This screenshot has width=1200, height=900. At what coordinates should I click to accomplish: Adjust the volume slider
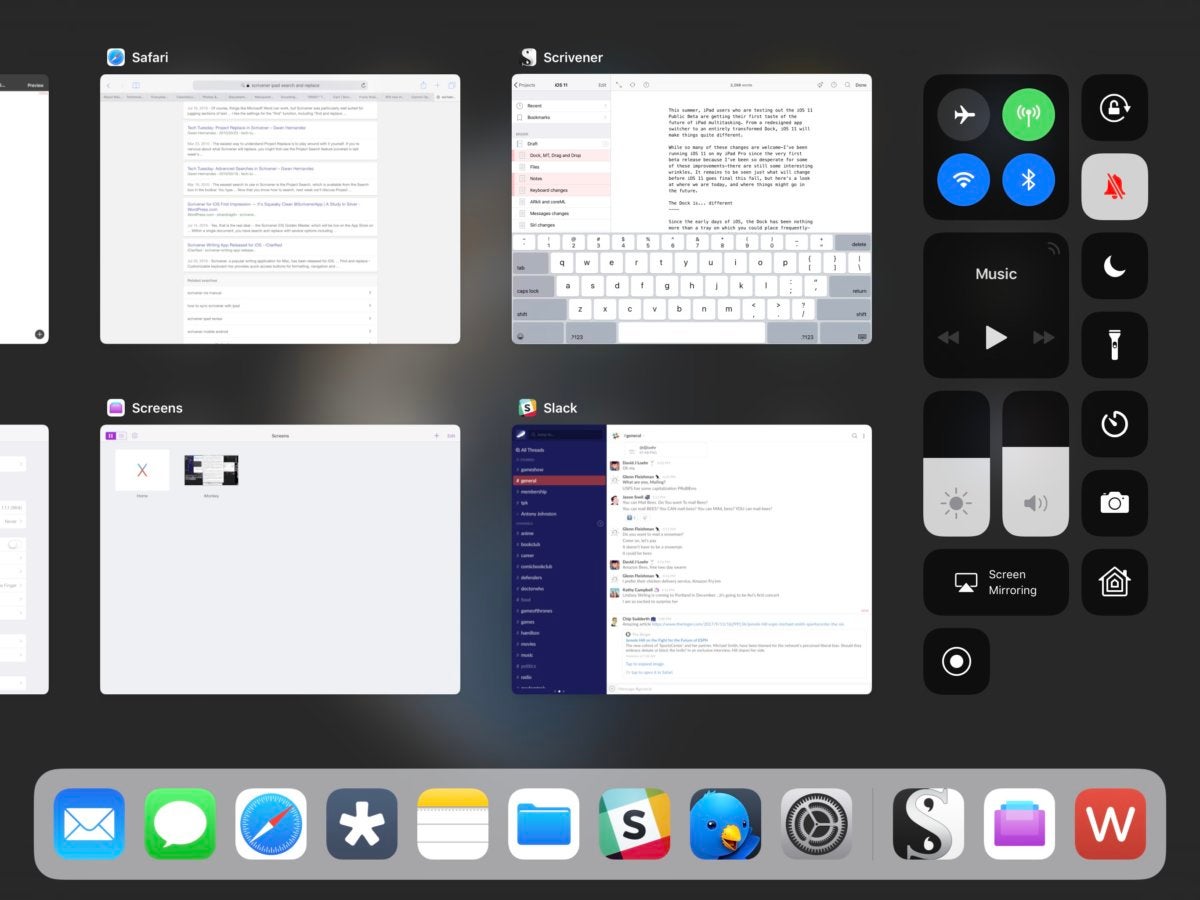coord(1035,463)
